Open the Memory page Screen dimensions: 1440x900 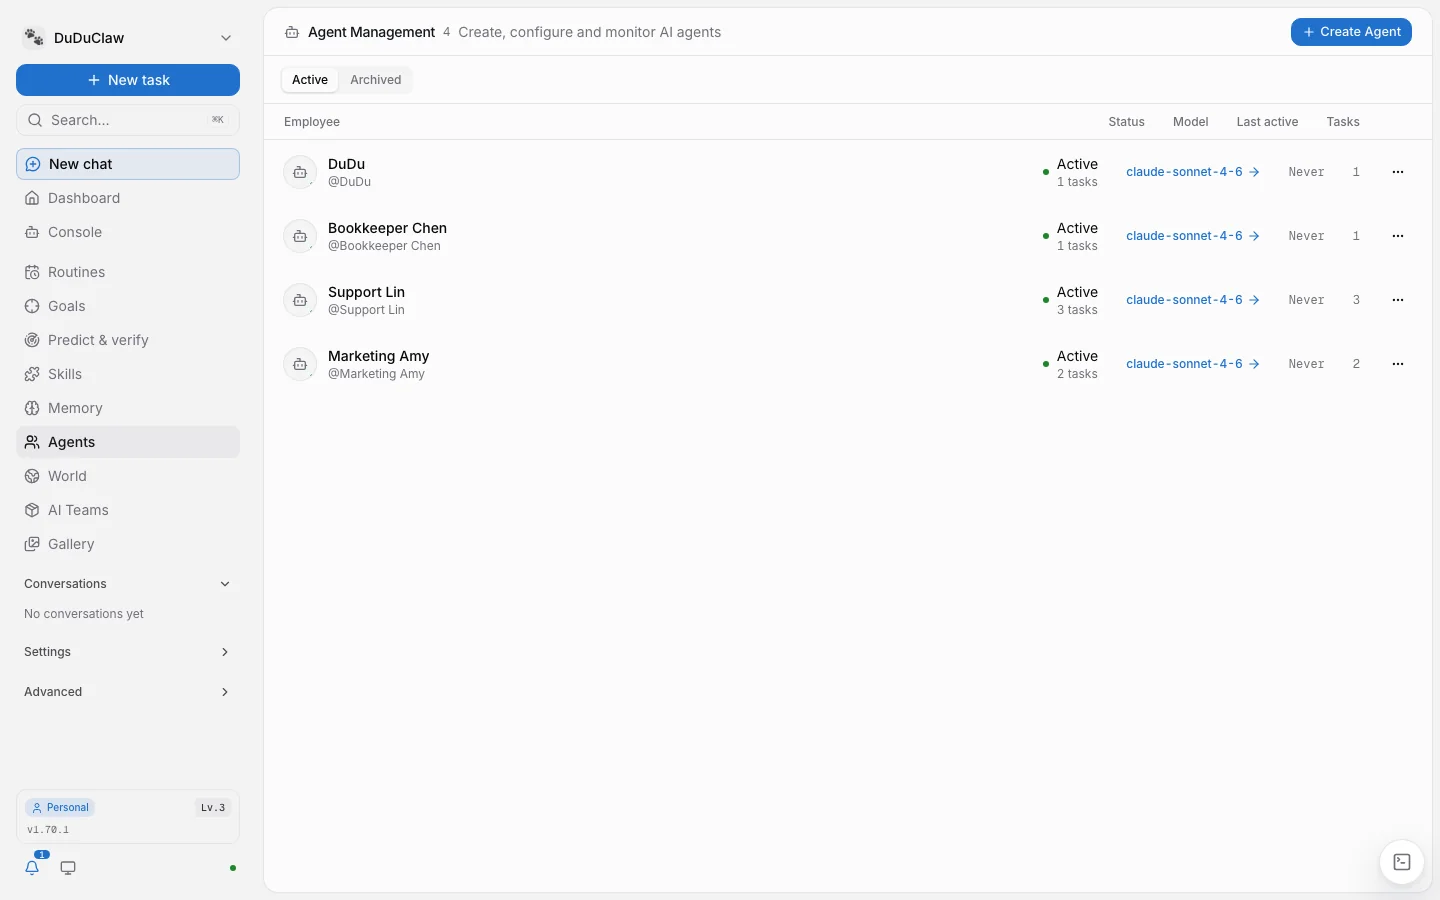128,408
